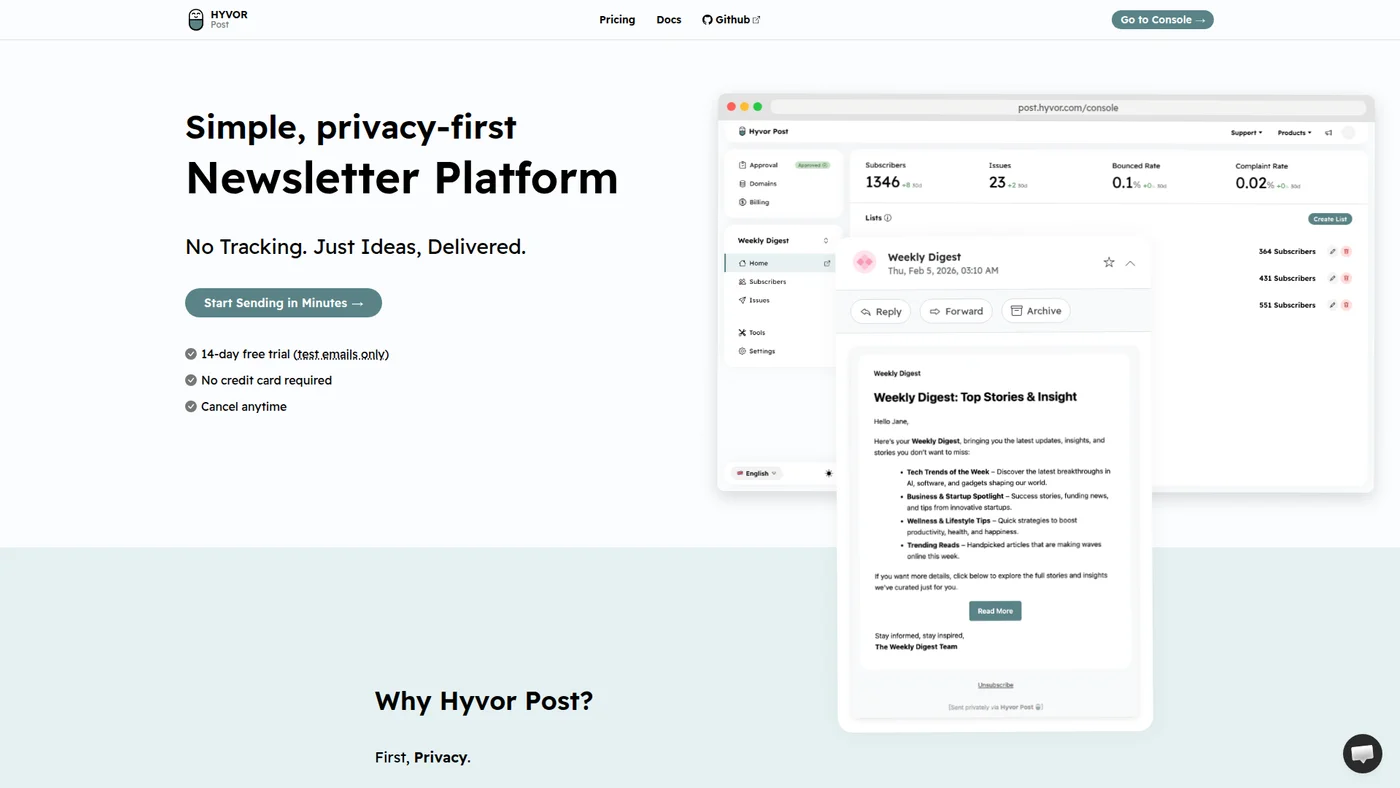
Task: Click the 'Cancel anytime' check icon
Action: (x=191, y=406)
